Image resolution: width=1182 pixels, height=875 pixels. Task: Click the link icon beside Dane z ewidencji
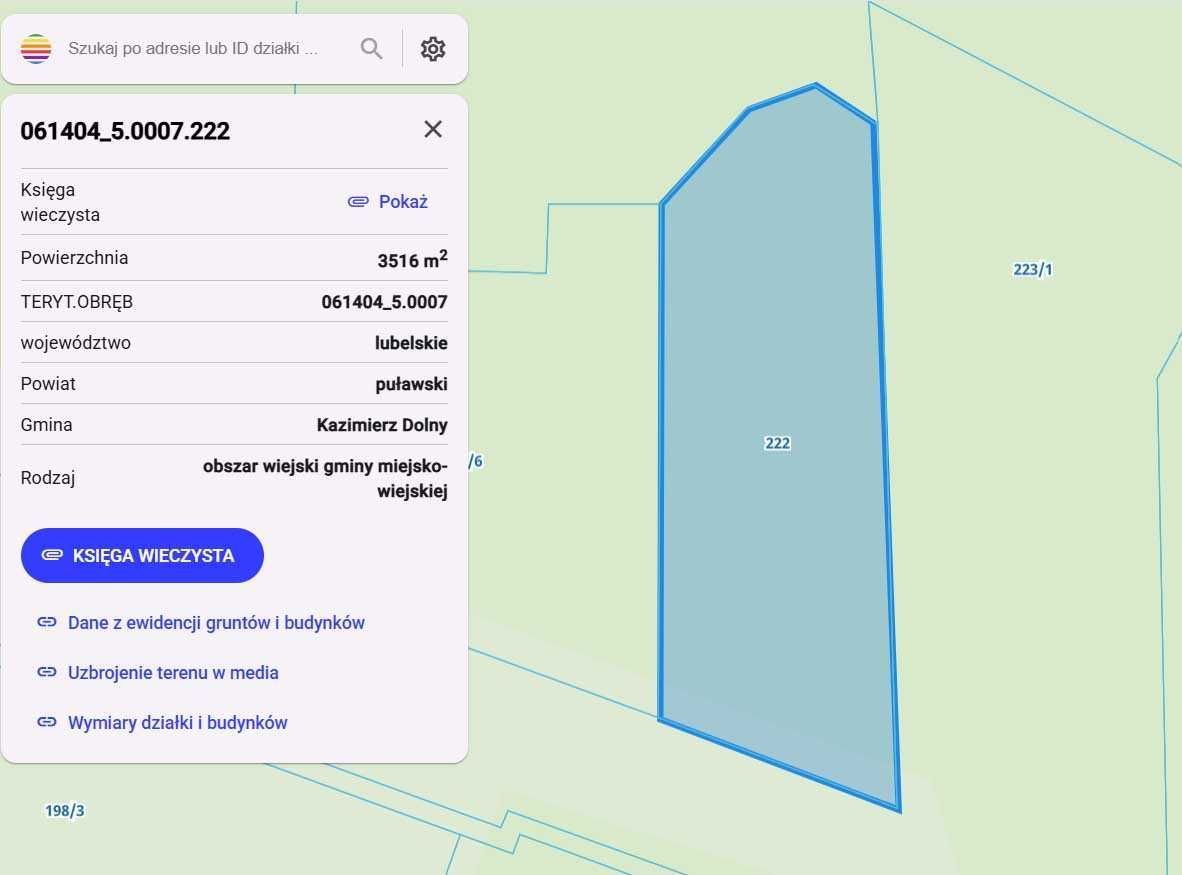pyautogui.click(x=46, y=621)
